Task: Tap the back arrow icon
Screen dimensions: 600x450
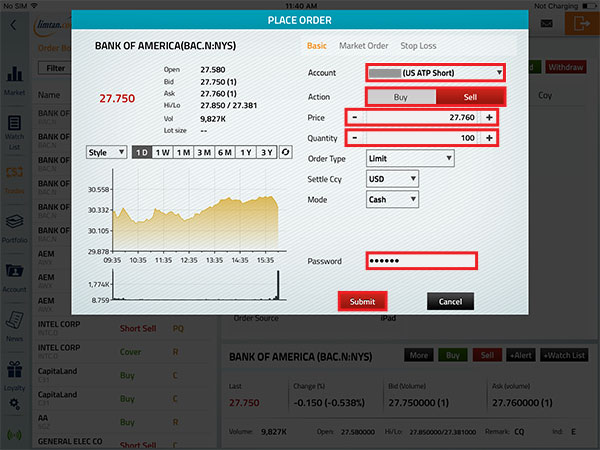Action: [x=13, y=25]
